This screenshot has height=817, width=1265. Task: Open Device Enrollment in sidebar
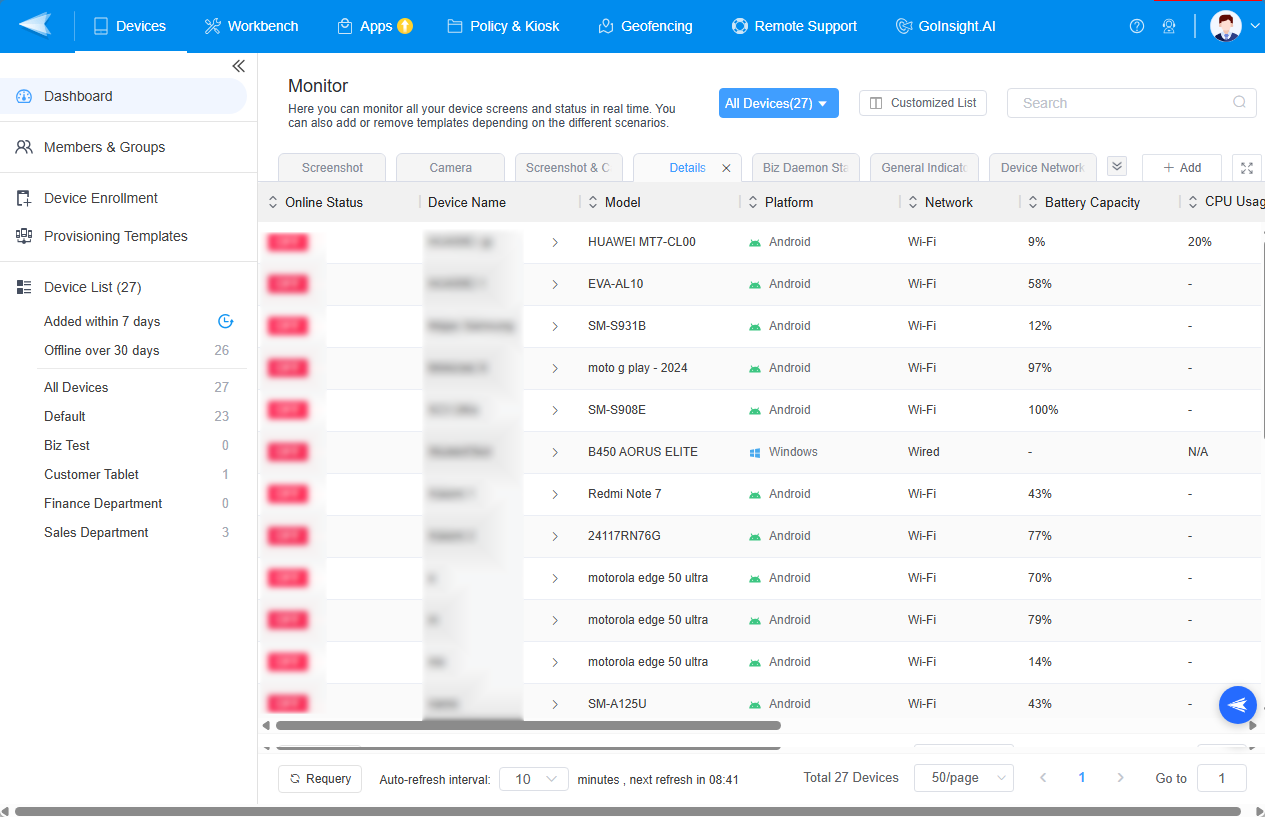coord(123,198)
